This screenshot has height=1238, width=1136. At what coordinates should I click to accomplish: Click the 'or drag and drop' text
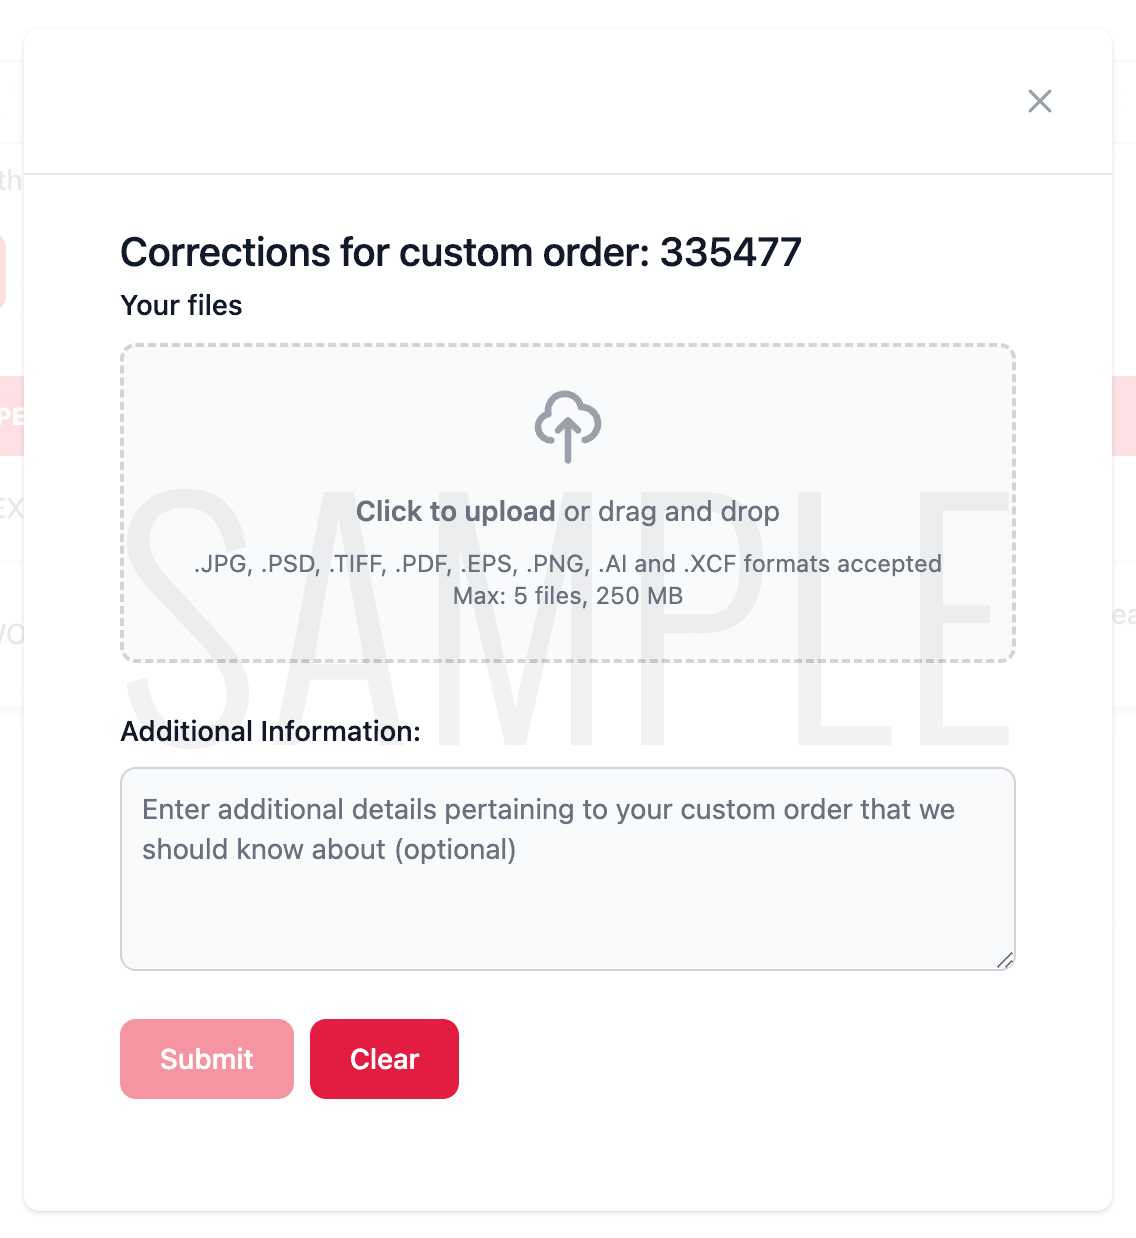point(672,511)
